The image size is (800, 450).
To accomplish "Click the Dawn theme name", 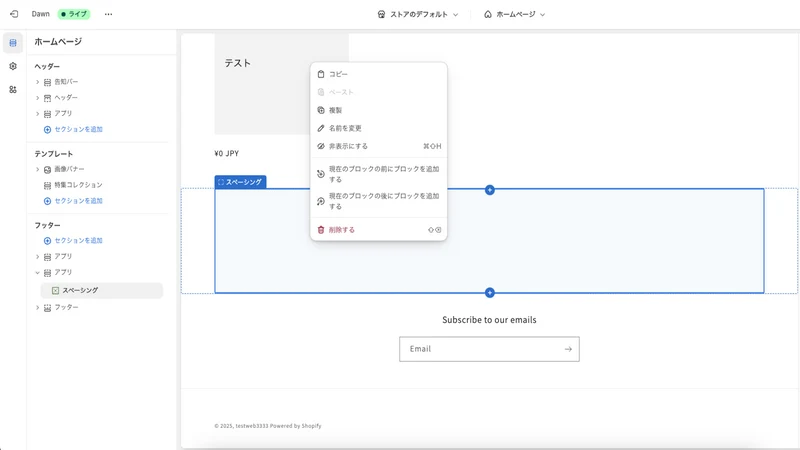I will 40,14.
